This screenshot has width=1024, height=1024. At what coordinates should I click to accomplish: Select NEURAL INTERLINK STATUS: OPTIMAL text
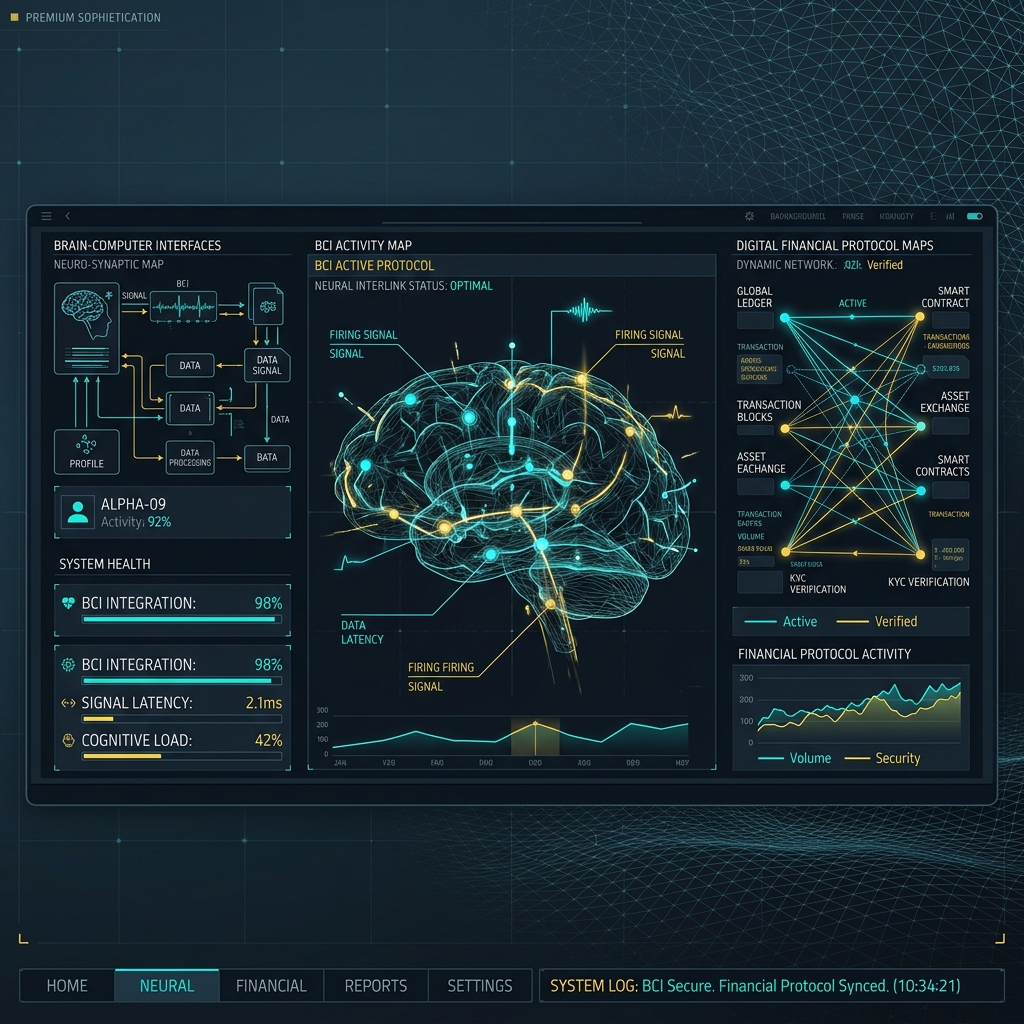[404, 286]
